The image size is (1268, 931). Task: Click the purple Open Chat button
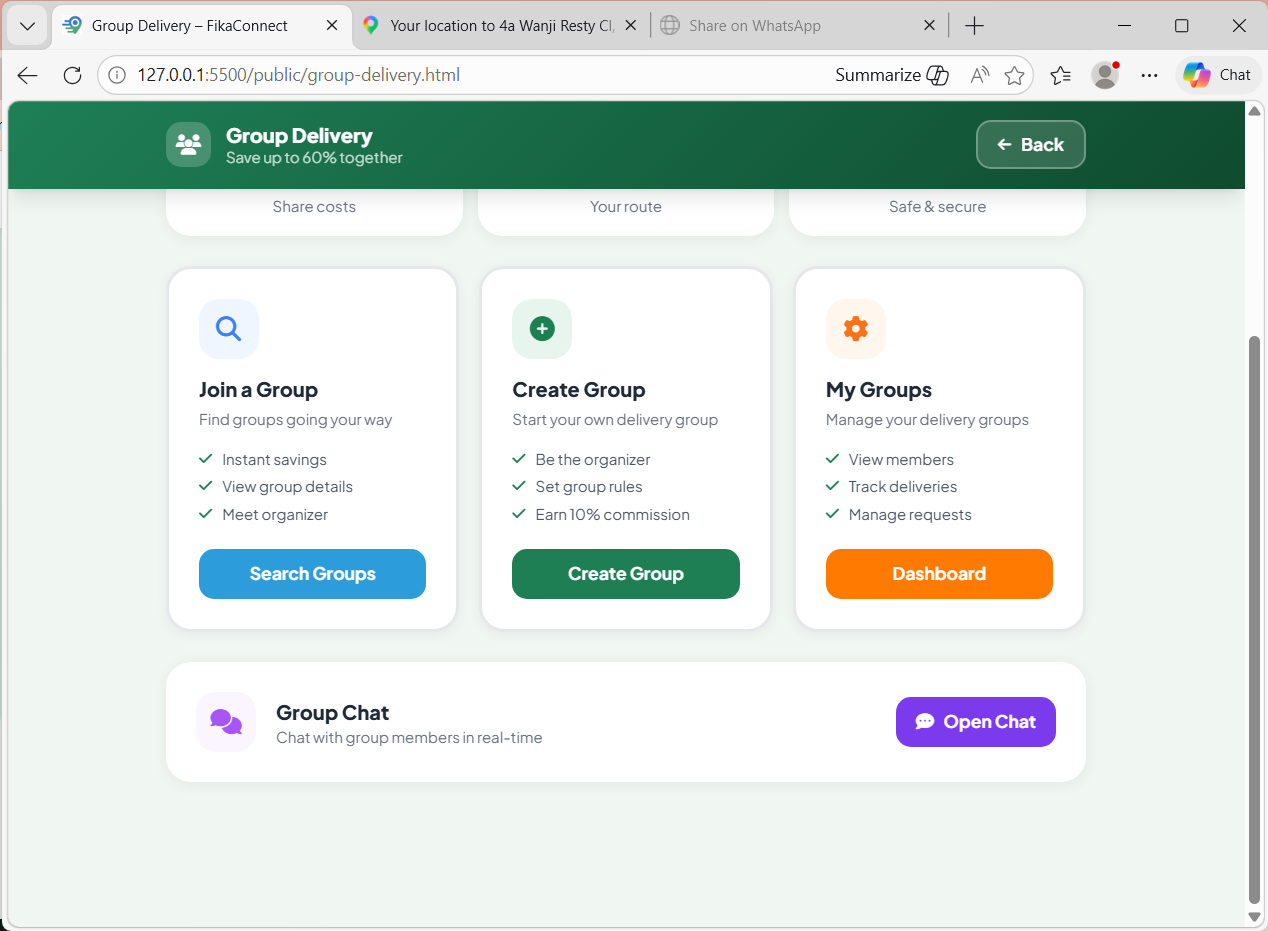tap(975, 722)
